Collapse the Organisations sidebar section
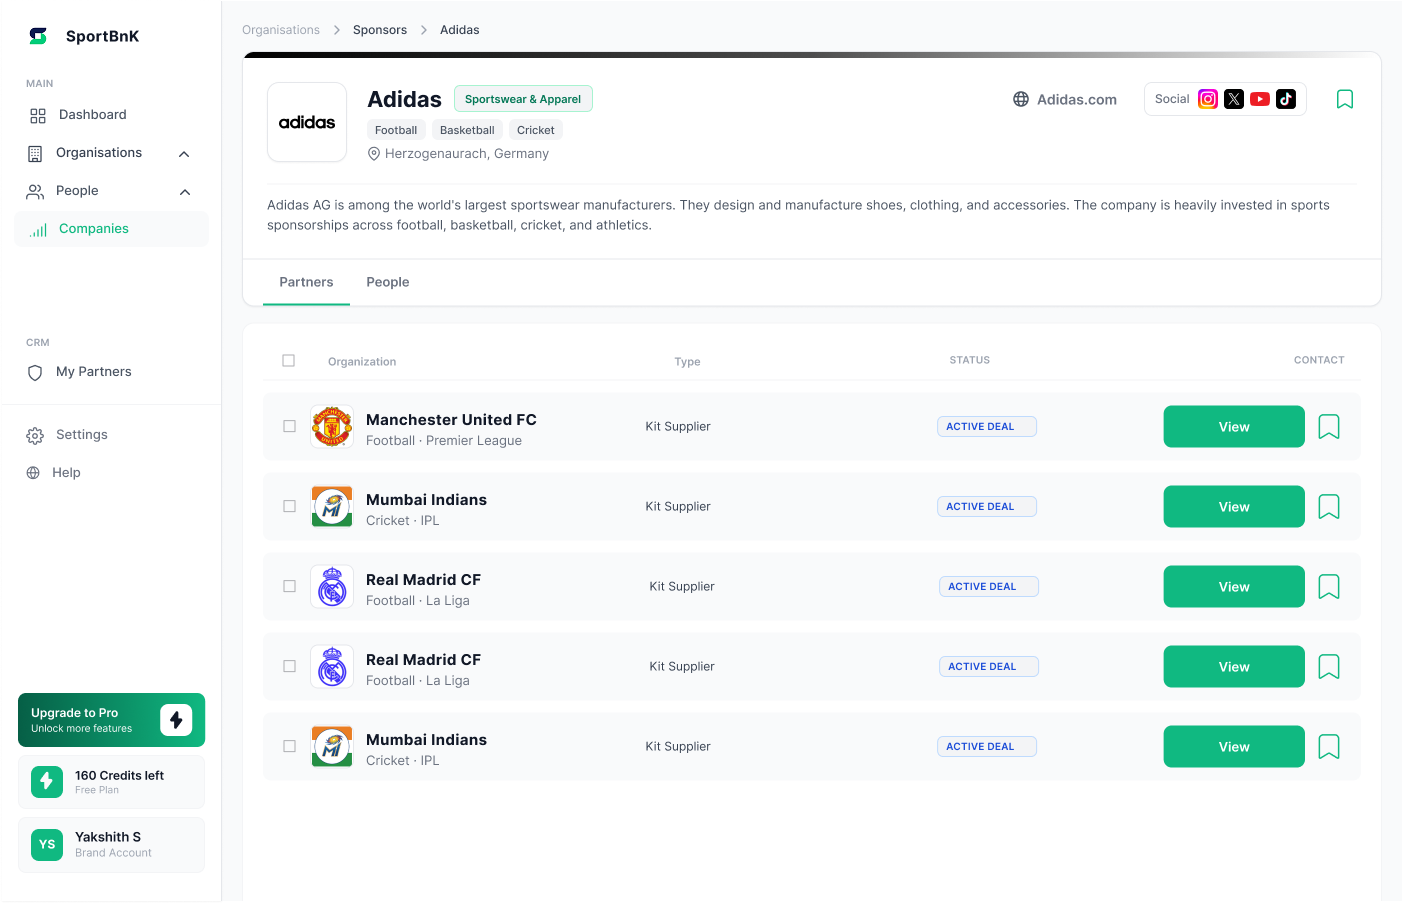This screenshot has width=1402, height=904. coord(184,154)
